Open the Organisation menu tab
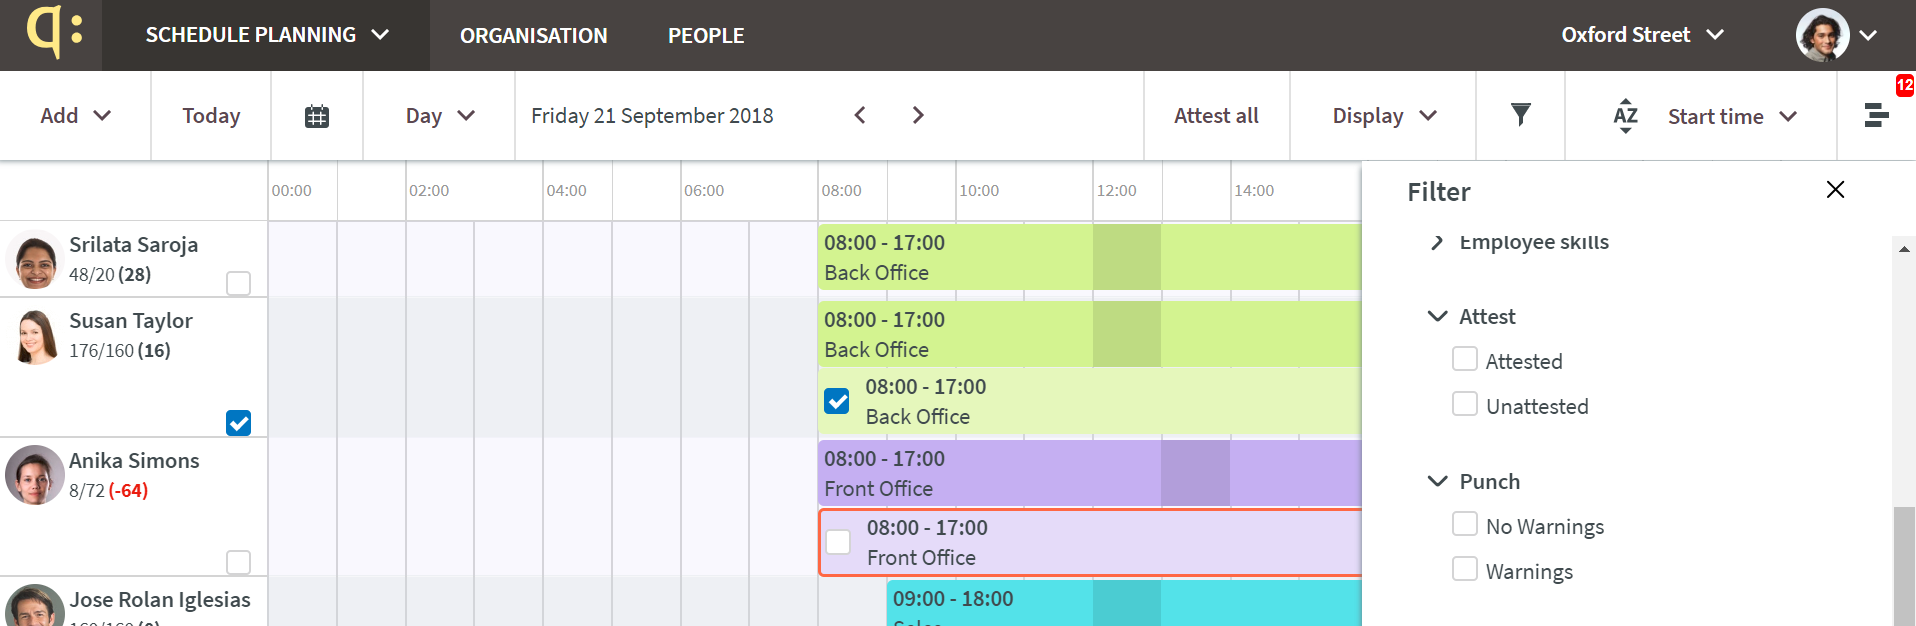 [533, 35]
